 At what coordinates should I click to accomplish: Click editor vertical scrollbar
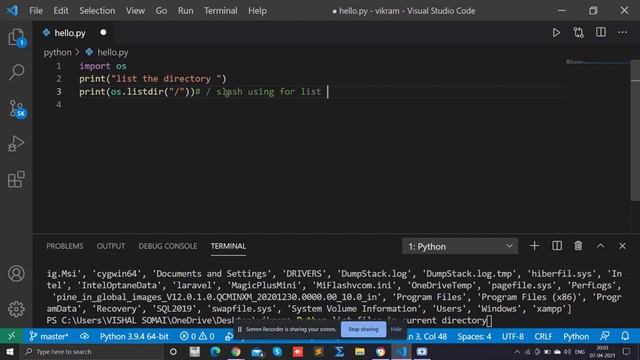[635, 131]
